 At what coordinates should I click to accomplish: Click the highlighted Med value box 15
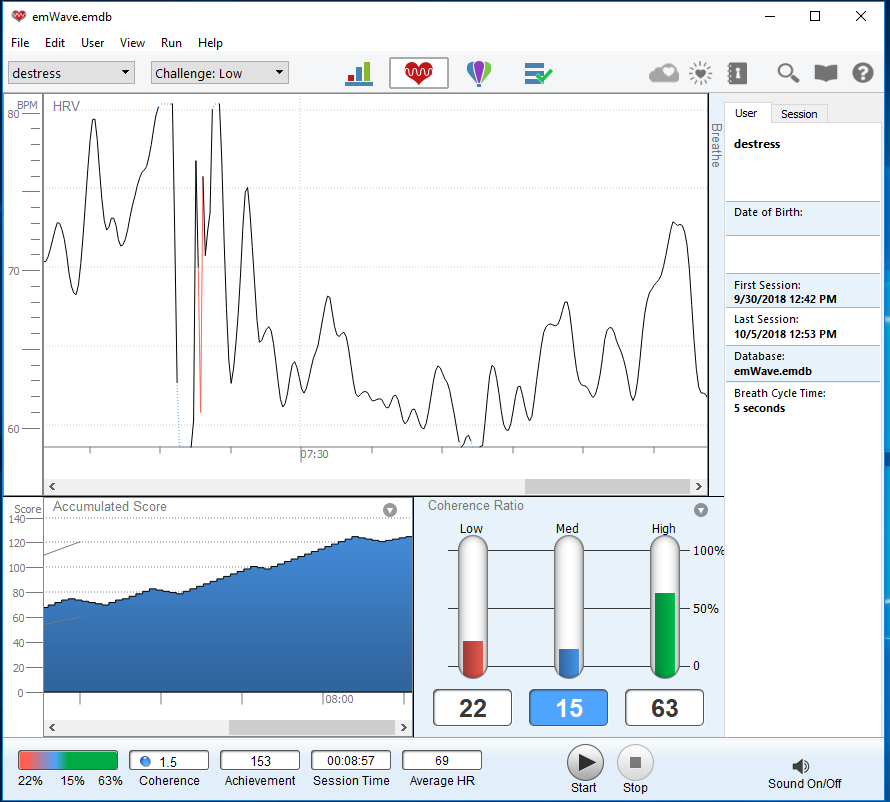pos(568,708)
